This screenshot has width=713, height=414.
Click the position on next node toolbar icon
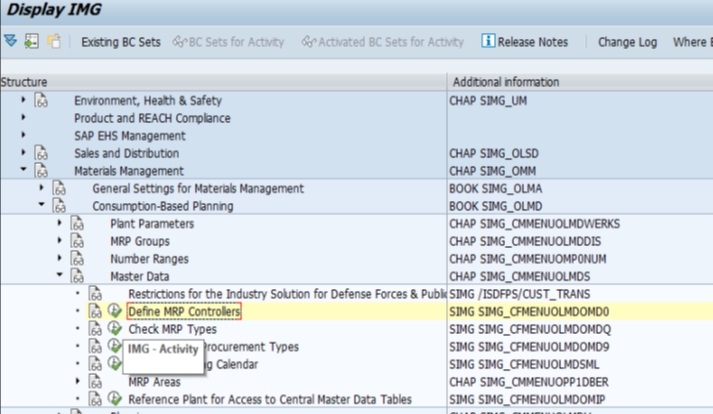point(31,41)
